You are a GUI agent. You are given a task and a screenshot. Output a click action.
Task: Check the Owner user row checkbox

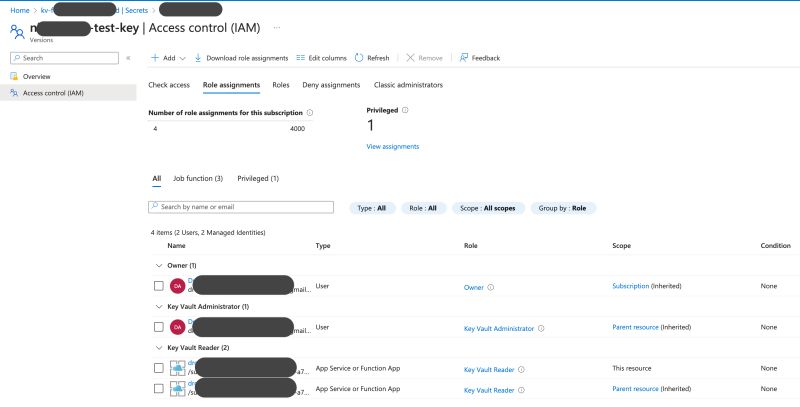(x=159, y=286)
